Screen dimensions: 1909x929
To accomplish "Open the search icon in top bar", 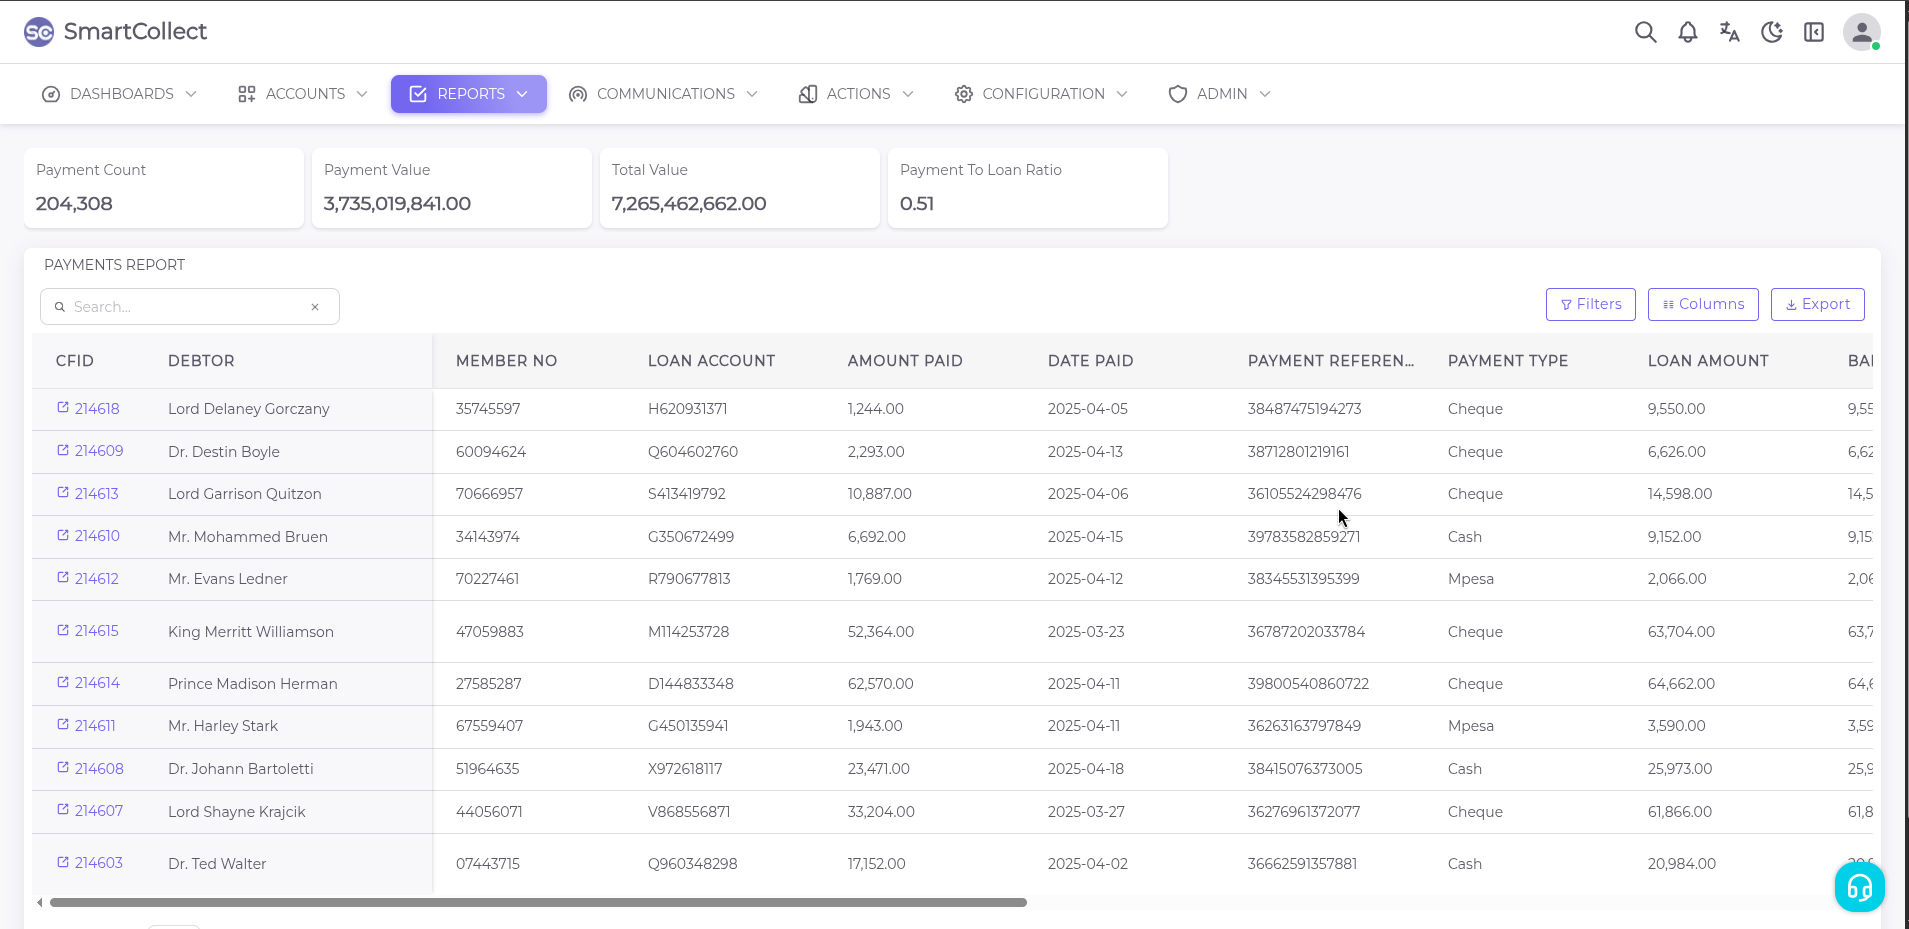I will click(1645, 32).
